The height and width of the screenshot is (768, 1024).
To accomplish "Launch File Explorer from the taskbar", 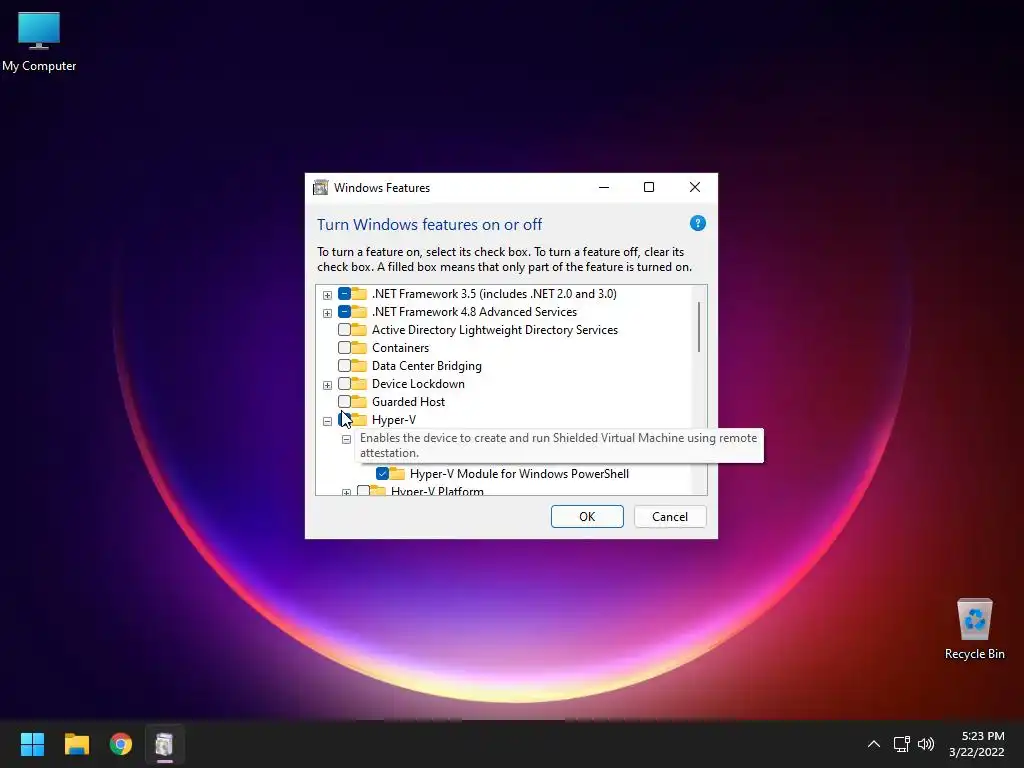I will click(76, 744).
